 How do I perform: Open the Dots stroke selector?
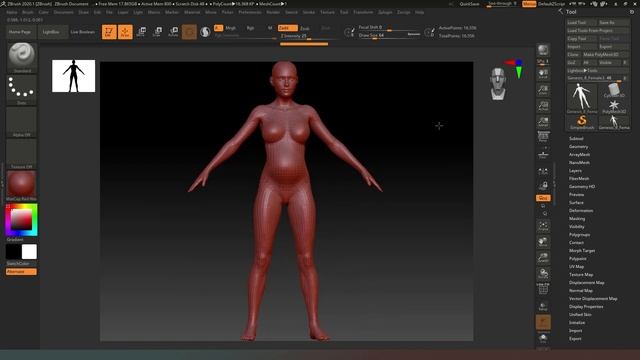click(22, 90)
